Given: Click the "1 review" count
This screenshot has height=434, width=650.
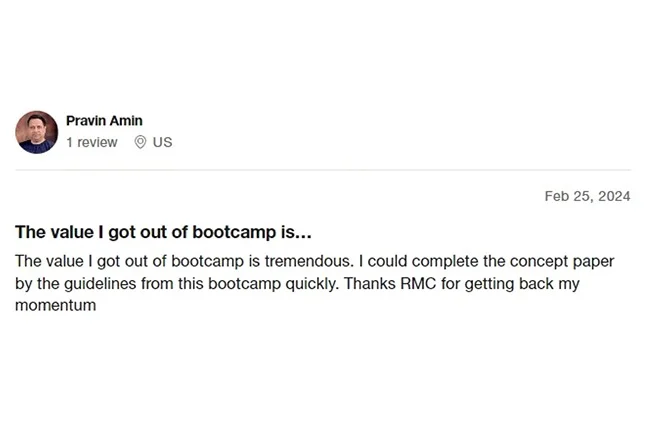Looking at the screenshot, I should pos(92,142).
